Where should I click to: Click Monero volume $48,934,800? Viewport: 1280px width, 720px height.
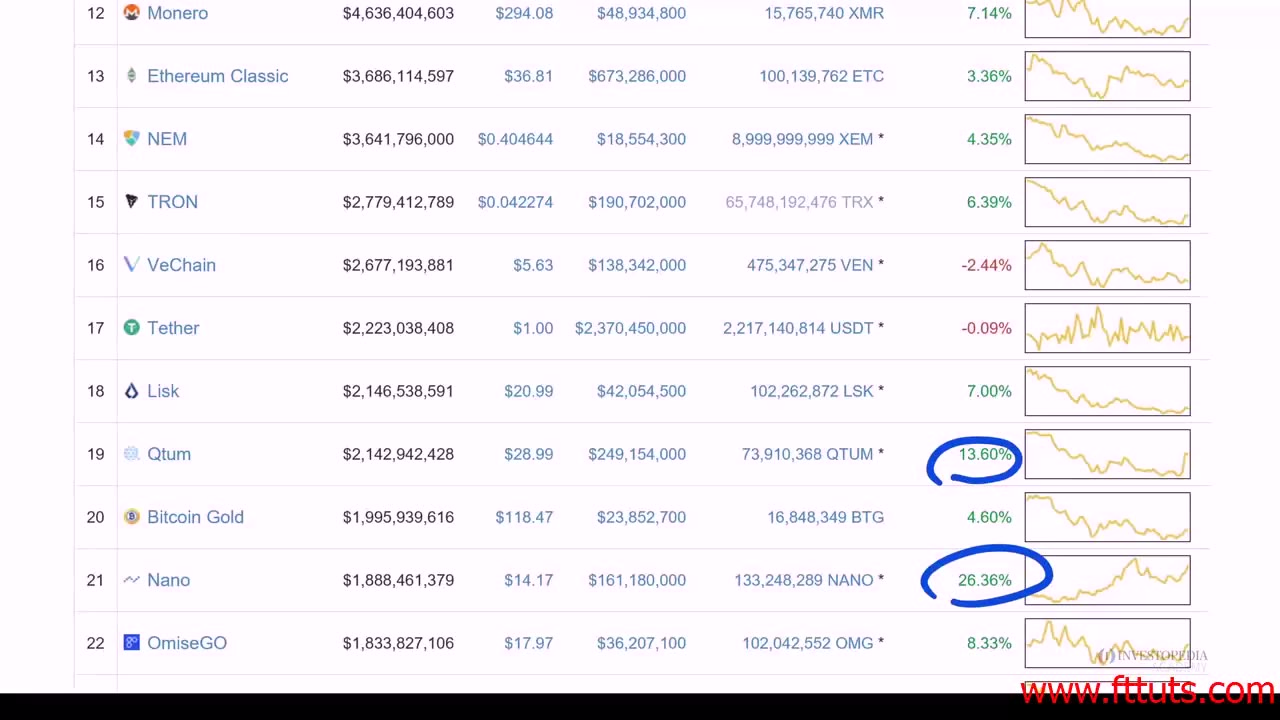[x=641, y=13]
